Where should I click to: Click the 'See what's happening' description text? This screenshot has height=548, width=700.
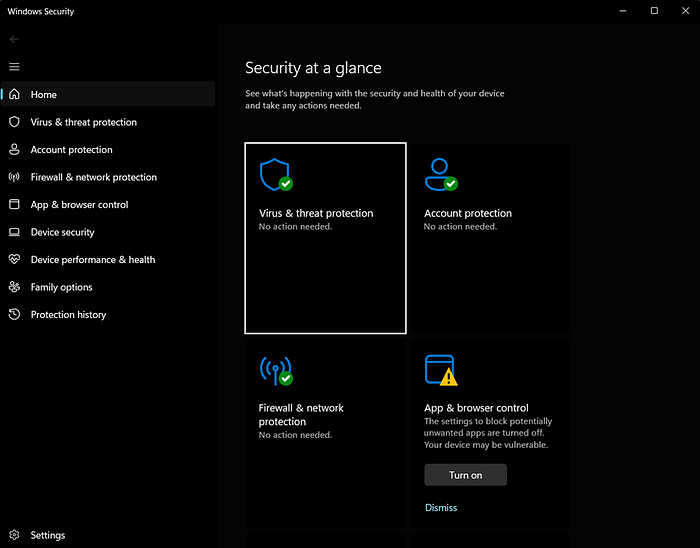375,100
